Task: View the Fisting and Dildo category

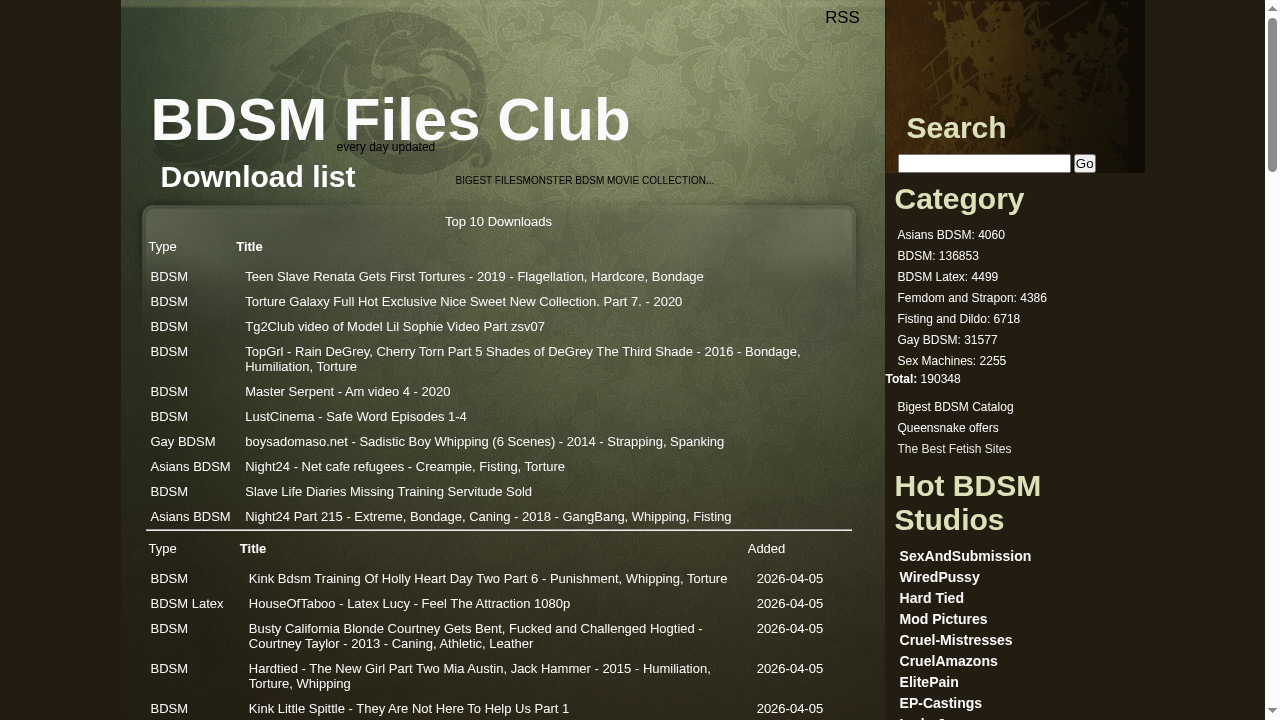Action: tap(958, 318)
